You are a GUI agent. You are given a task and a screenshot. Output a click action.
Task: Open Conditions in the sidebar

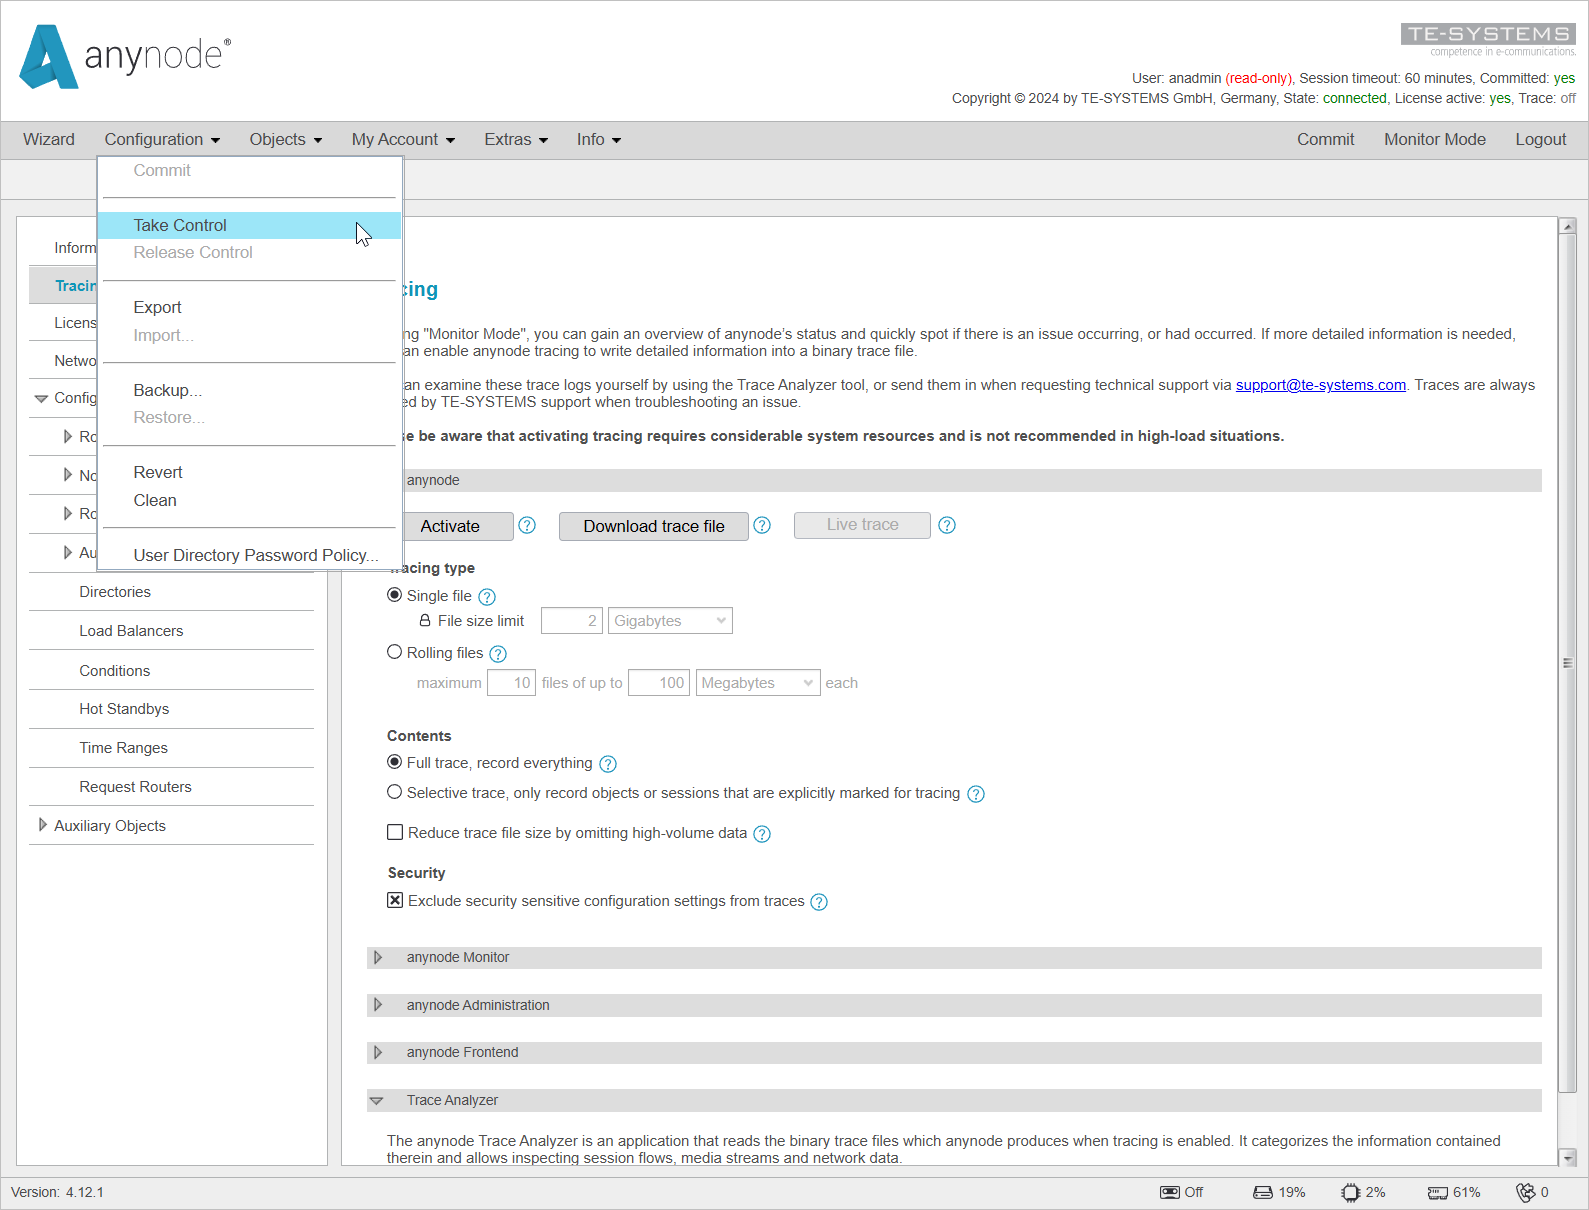[x=115, y=671]
